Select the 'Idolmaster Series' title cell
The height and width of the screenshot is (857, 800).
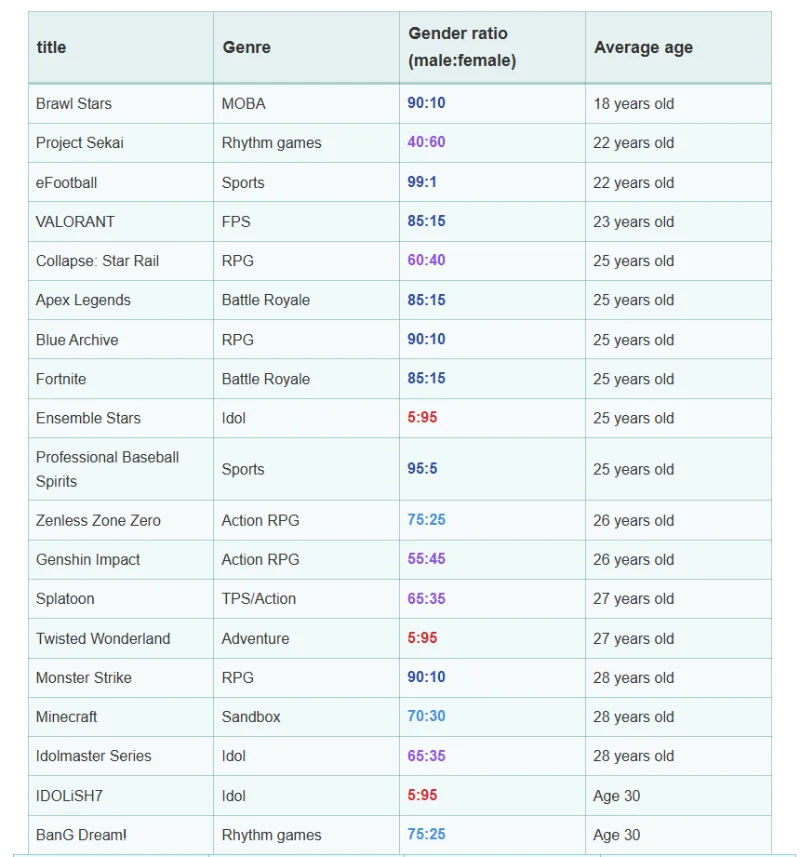point(121,756)
